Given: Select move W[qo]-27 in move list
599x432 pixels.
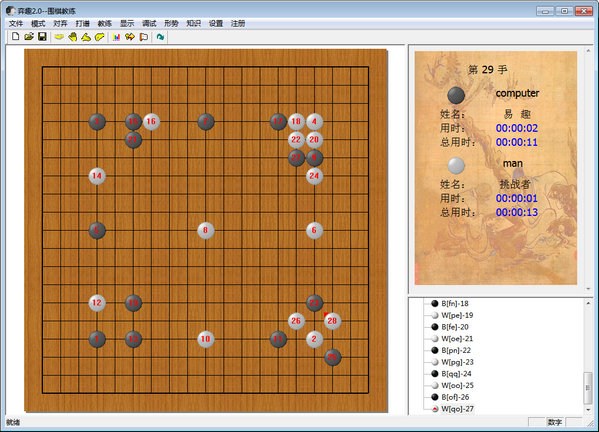Looking at the screenshot, I should pos(457,409).
